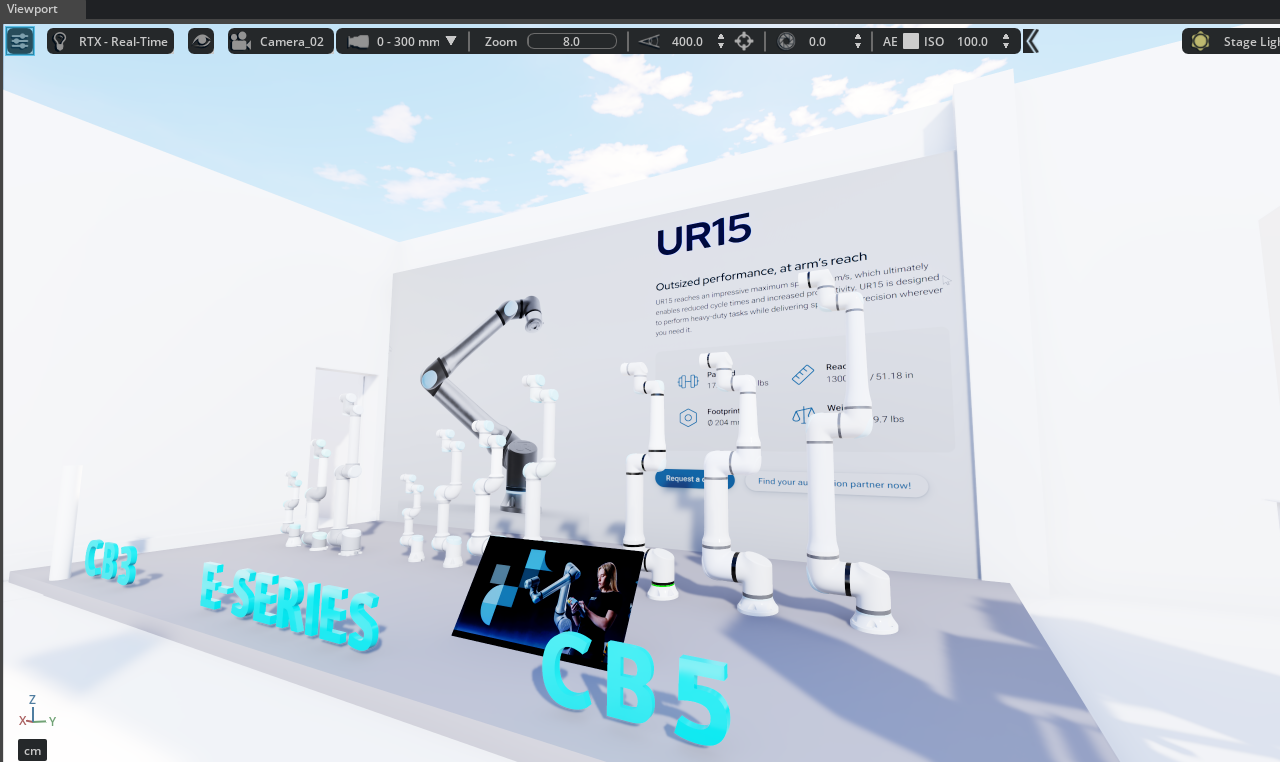Collapse the camera toolbar chevron

tap(1031, 41)
